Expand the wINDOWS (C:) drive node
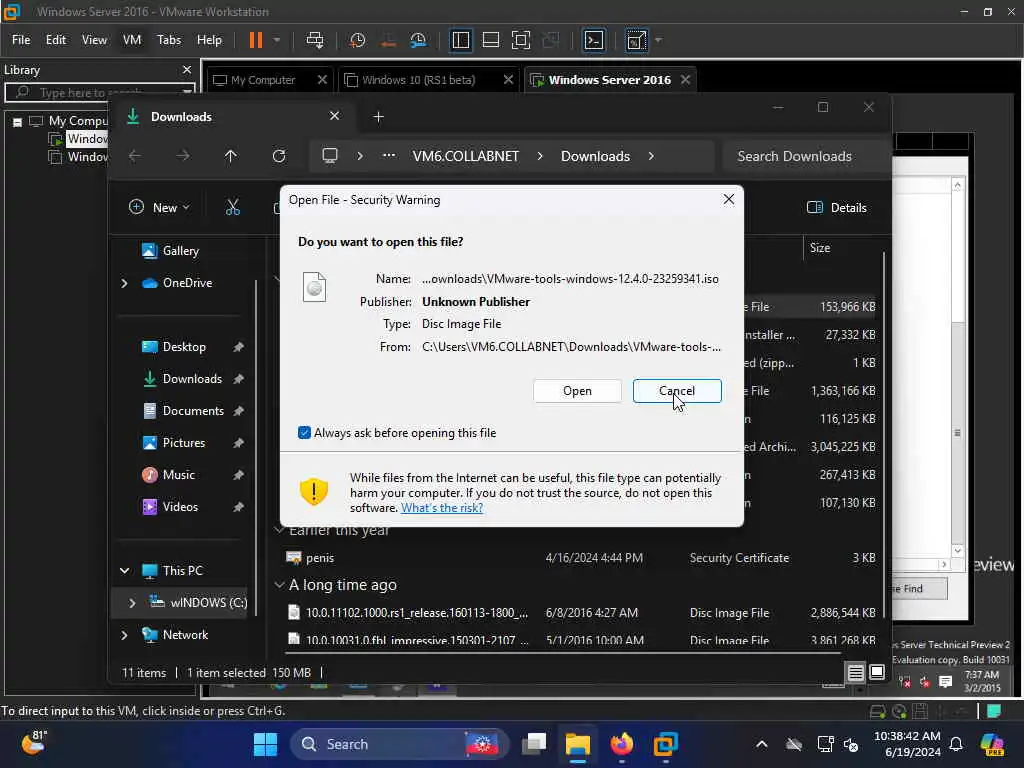1024x768 pixels. click(x=132, y=603)
